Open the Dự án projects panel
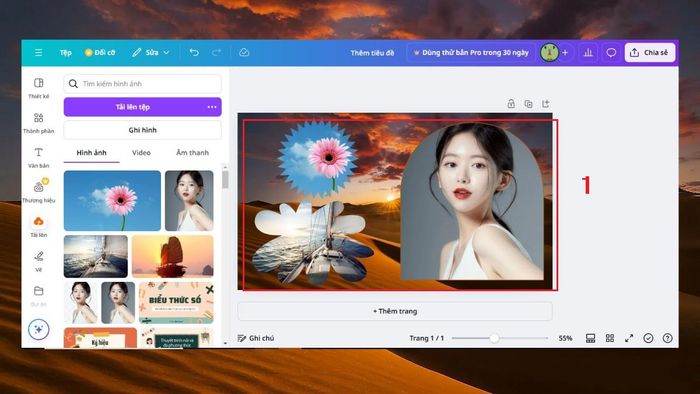700x394 pixels. click(39, 295)
